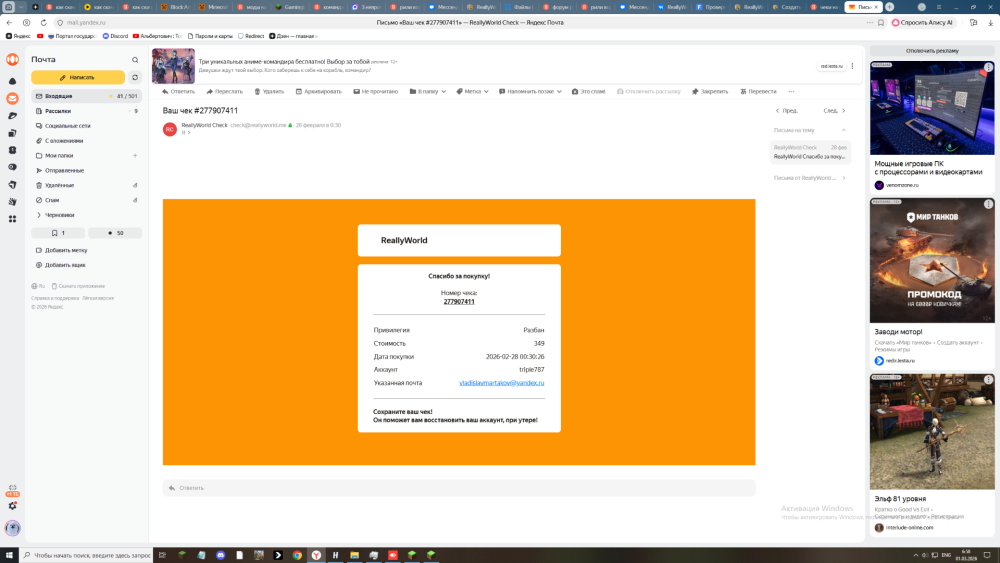Open top banner ad options menu
Image resolution: width=1000 pixels, height=563 pixels.
pos(852,66)
